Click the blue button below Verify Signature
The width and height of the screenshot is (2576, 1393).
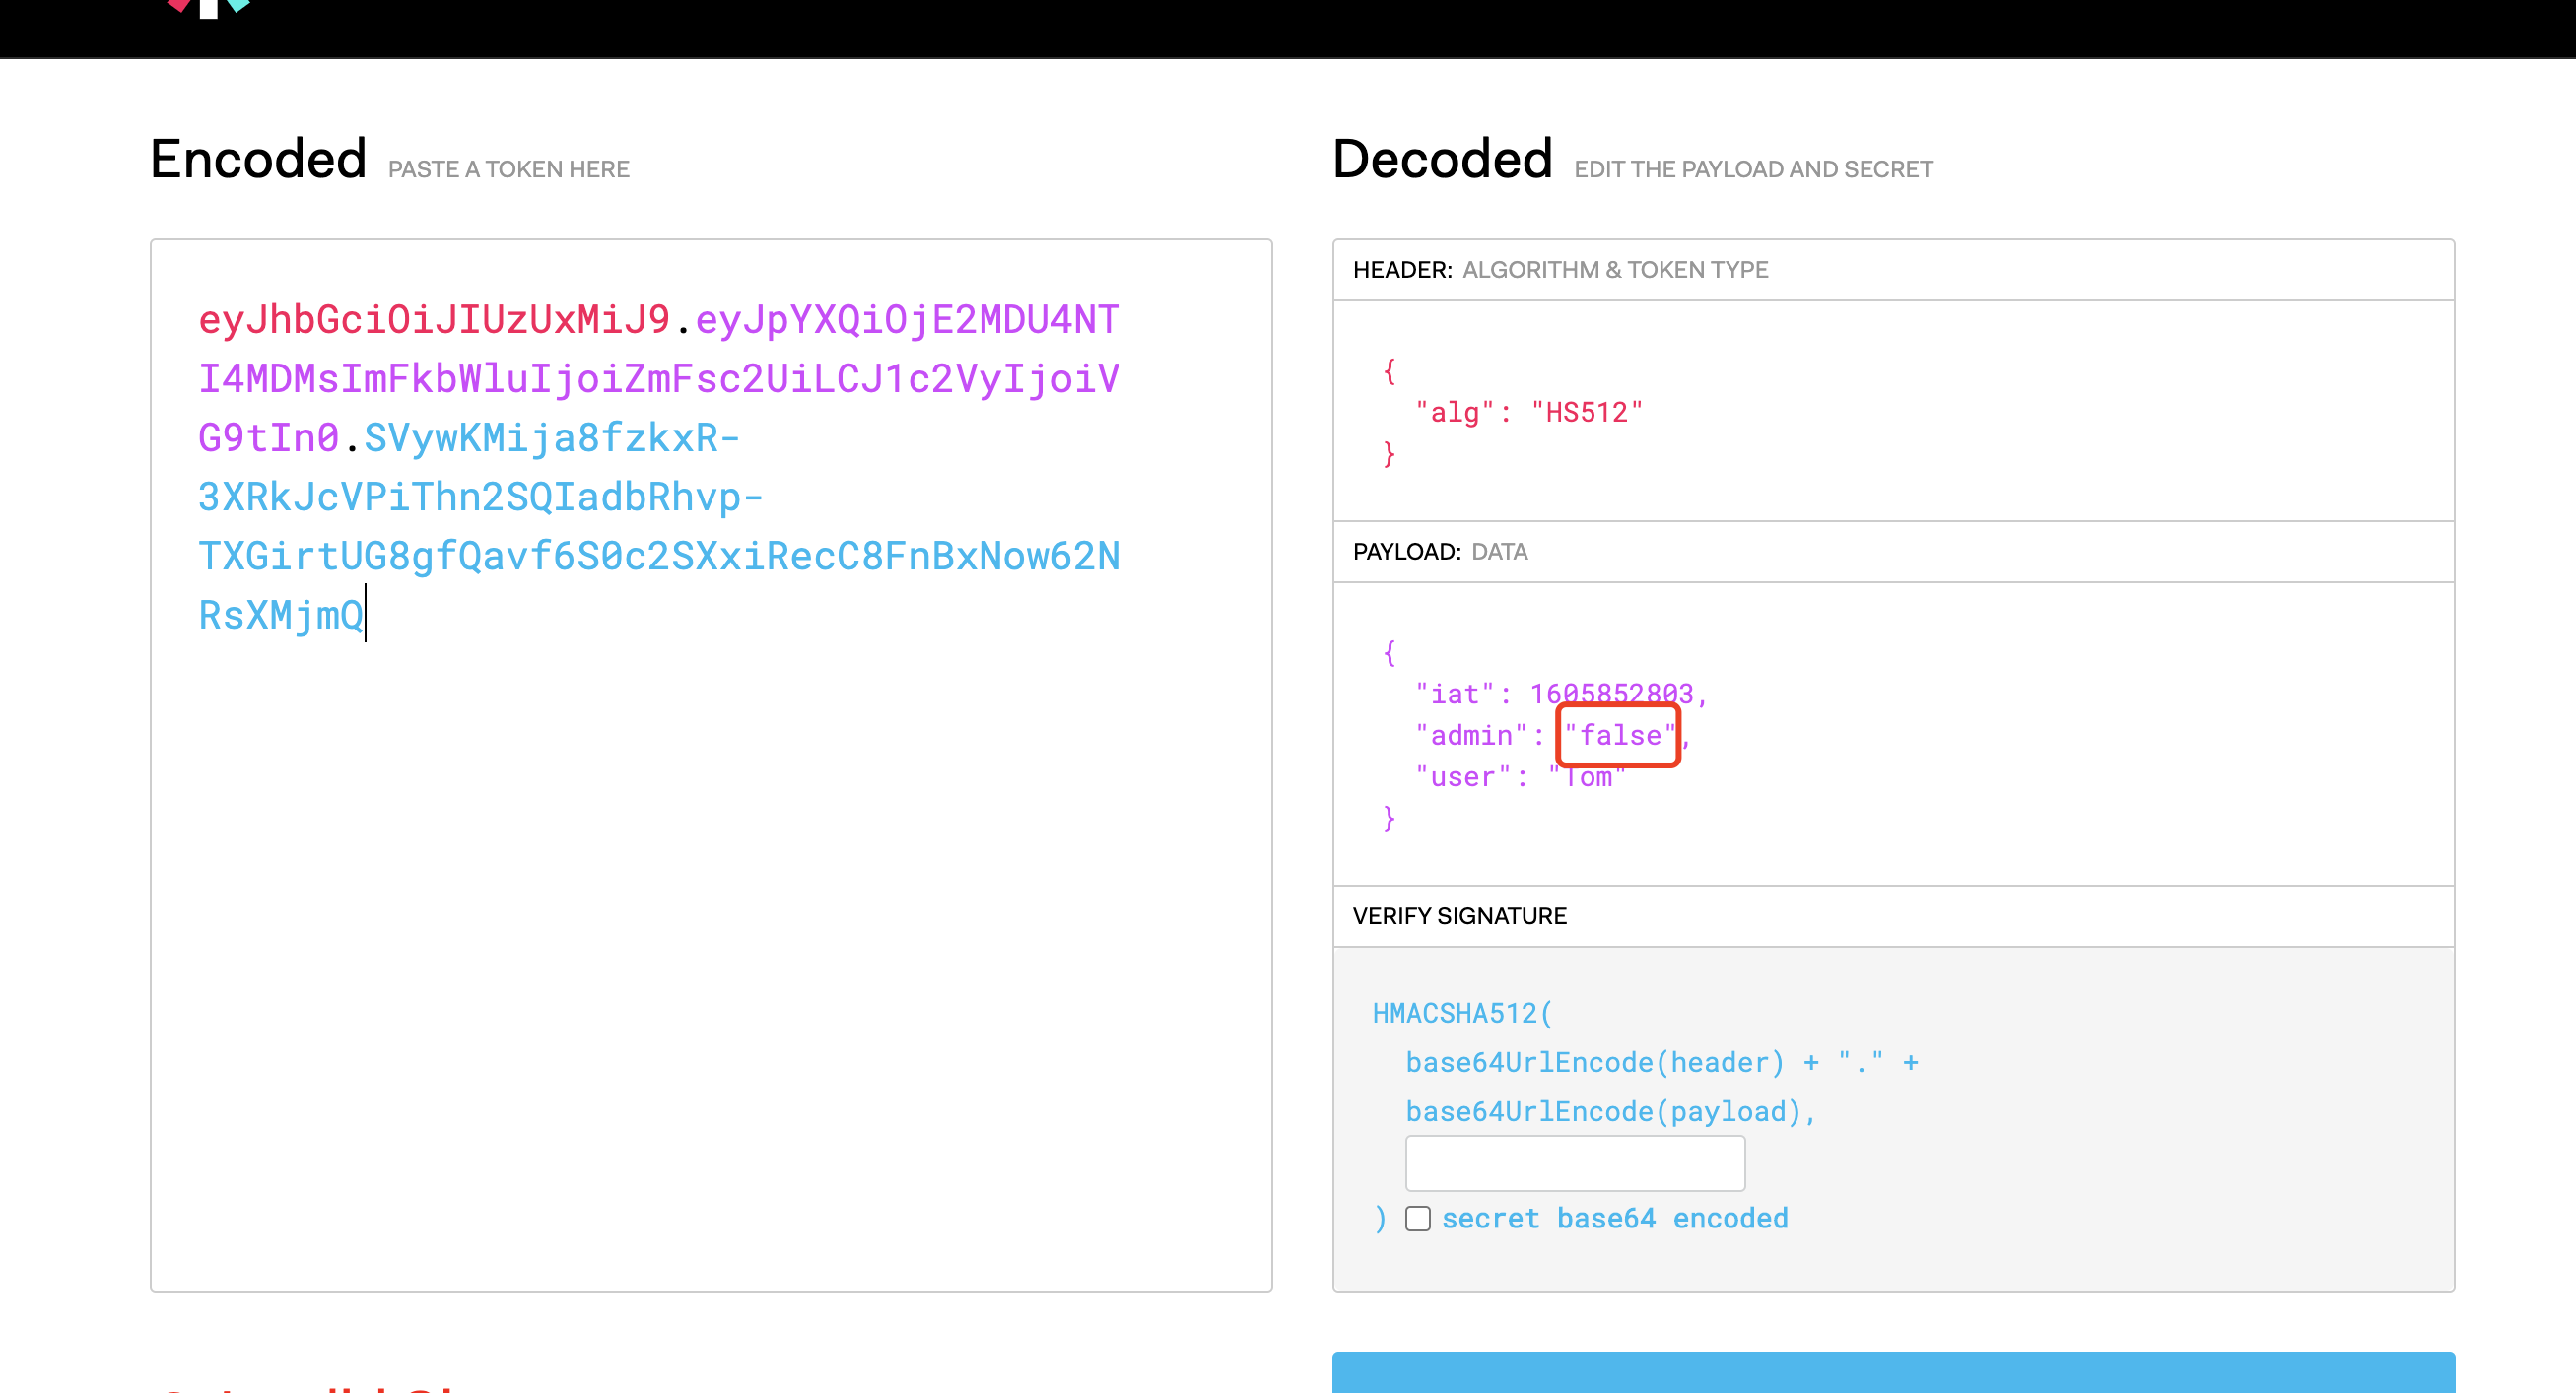pyautogui.click(x=1892, y=1372)
